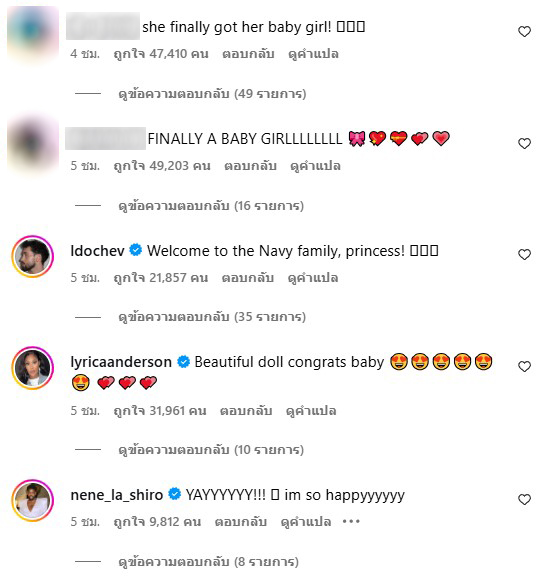
Task: Like the "she finally got her baby girl" comment
Action: pos(524,32)
